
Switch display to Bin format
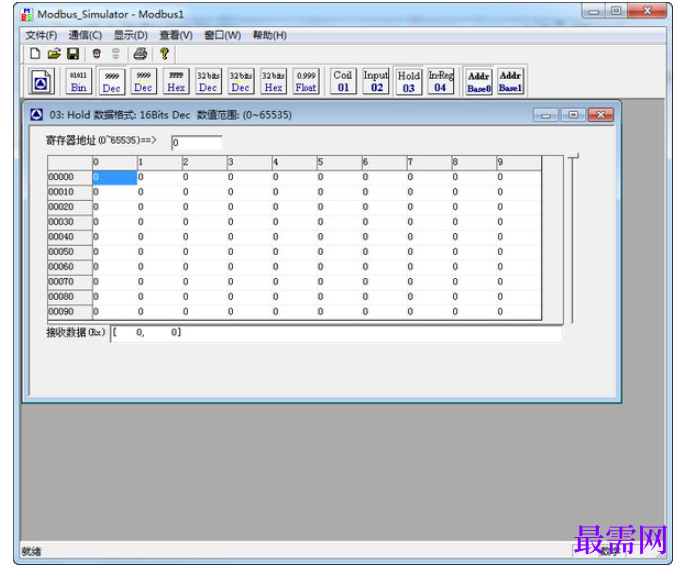tap(79, 81)
